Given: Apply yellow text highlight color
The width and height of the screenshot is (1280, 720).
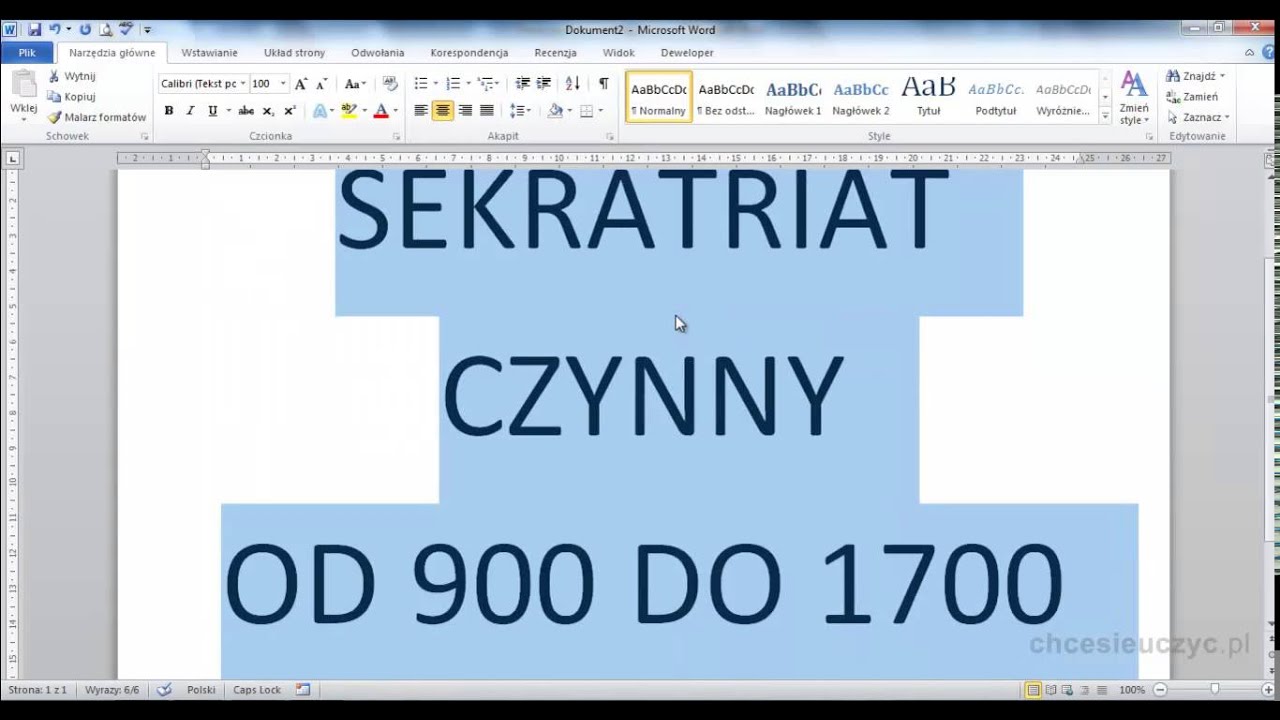Looking at the screenshot, I should click(x=347, y=111).
